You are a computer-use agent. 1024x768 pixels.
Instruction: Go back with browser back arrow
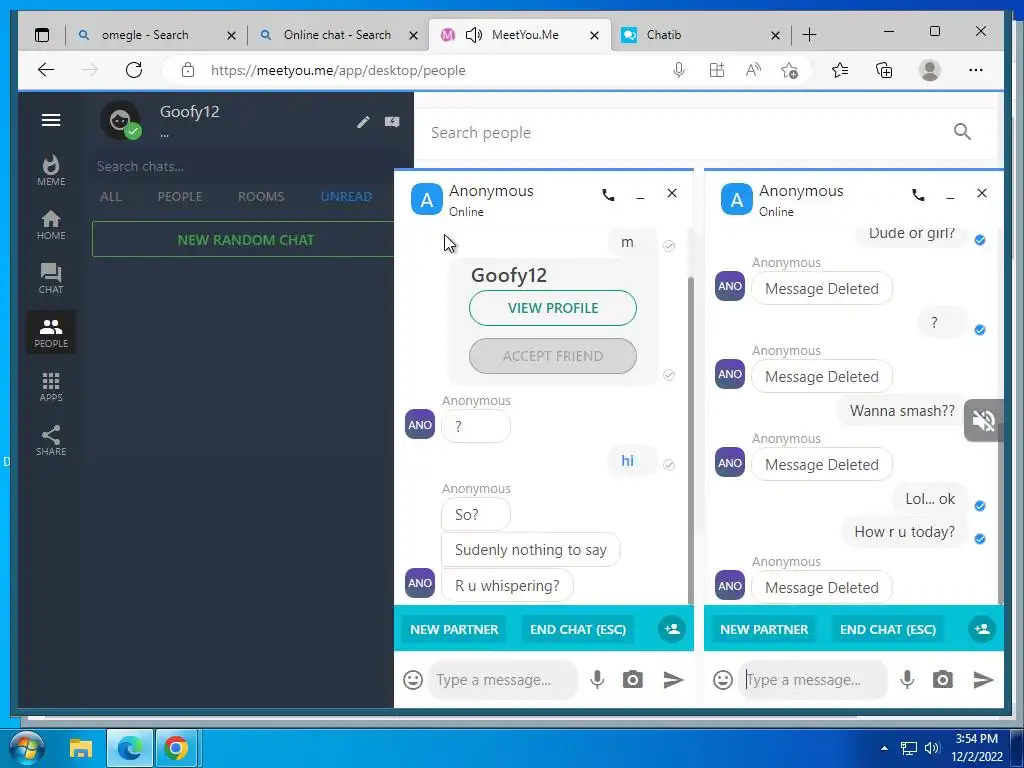(x=46, y=70)
